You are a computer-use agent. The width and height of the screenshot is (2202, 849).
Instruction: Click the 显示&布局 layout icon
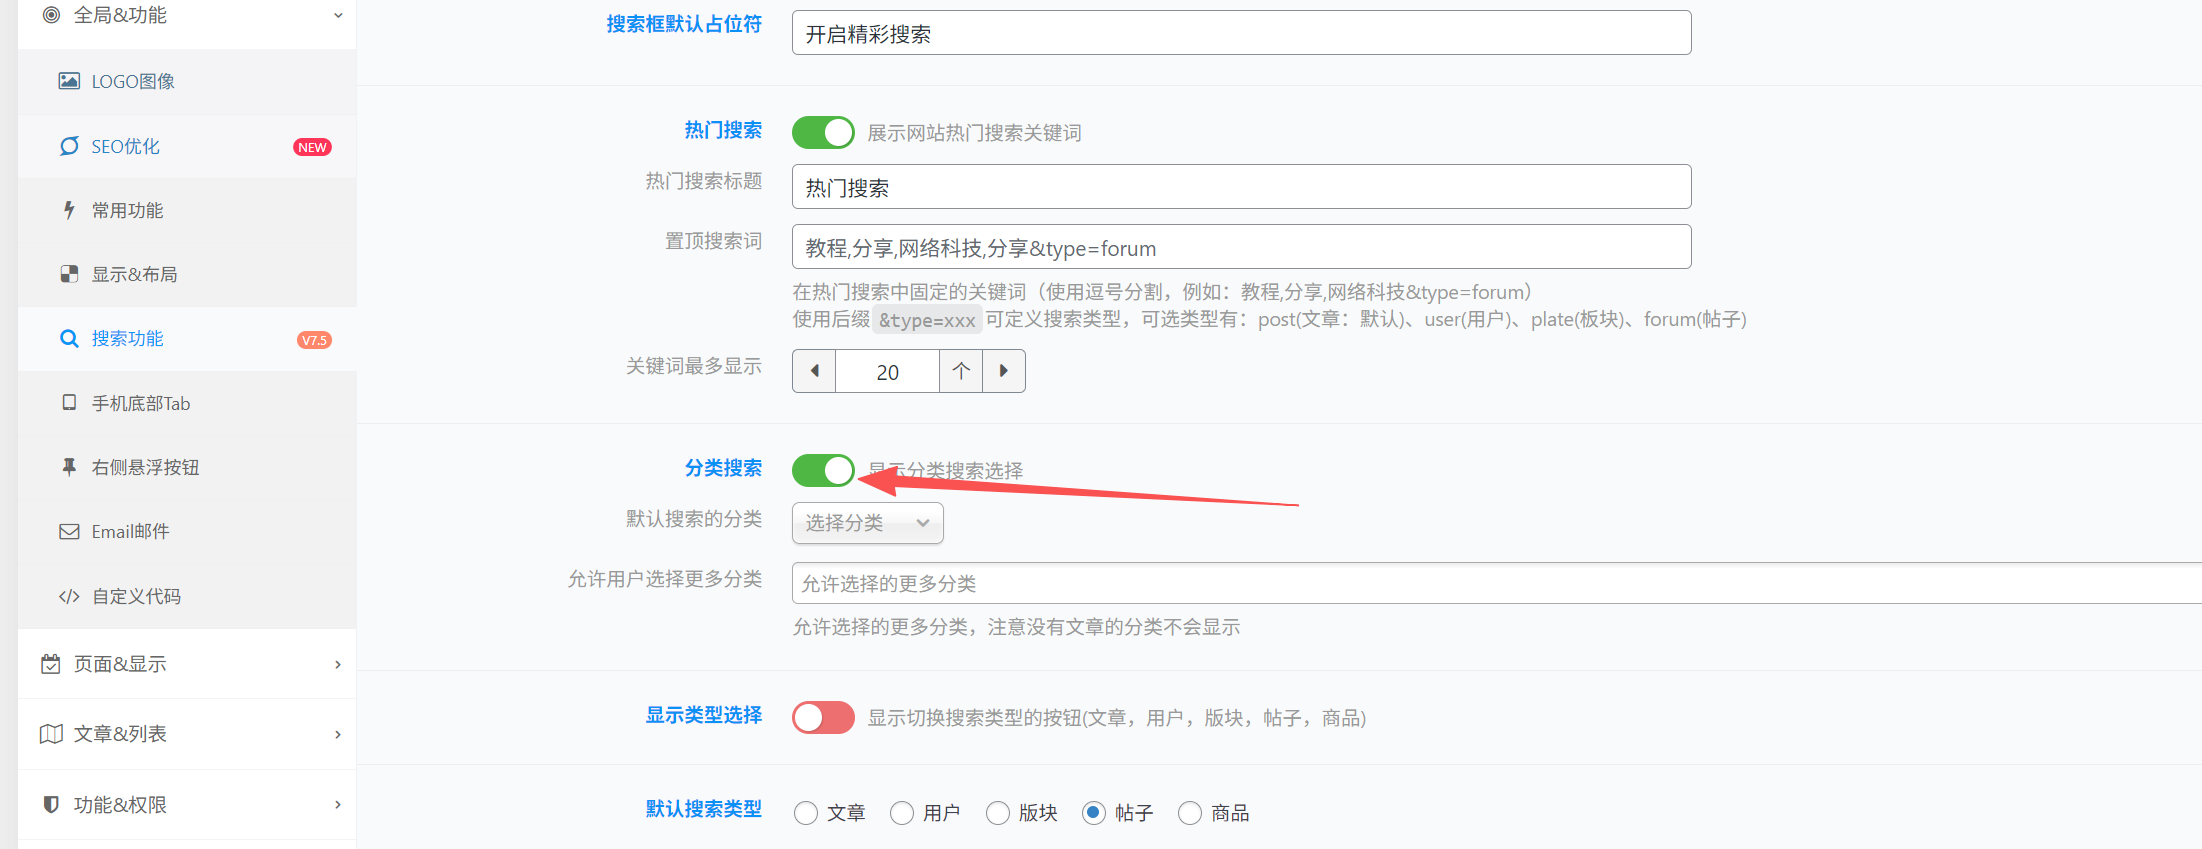(x=69, y=274)
